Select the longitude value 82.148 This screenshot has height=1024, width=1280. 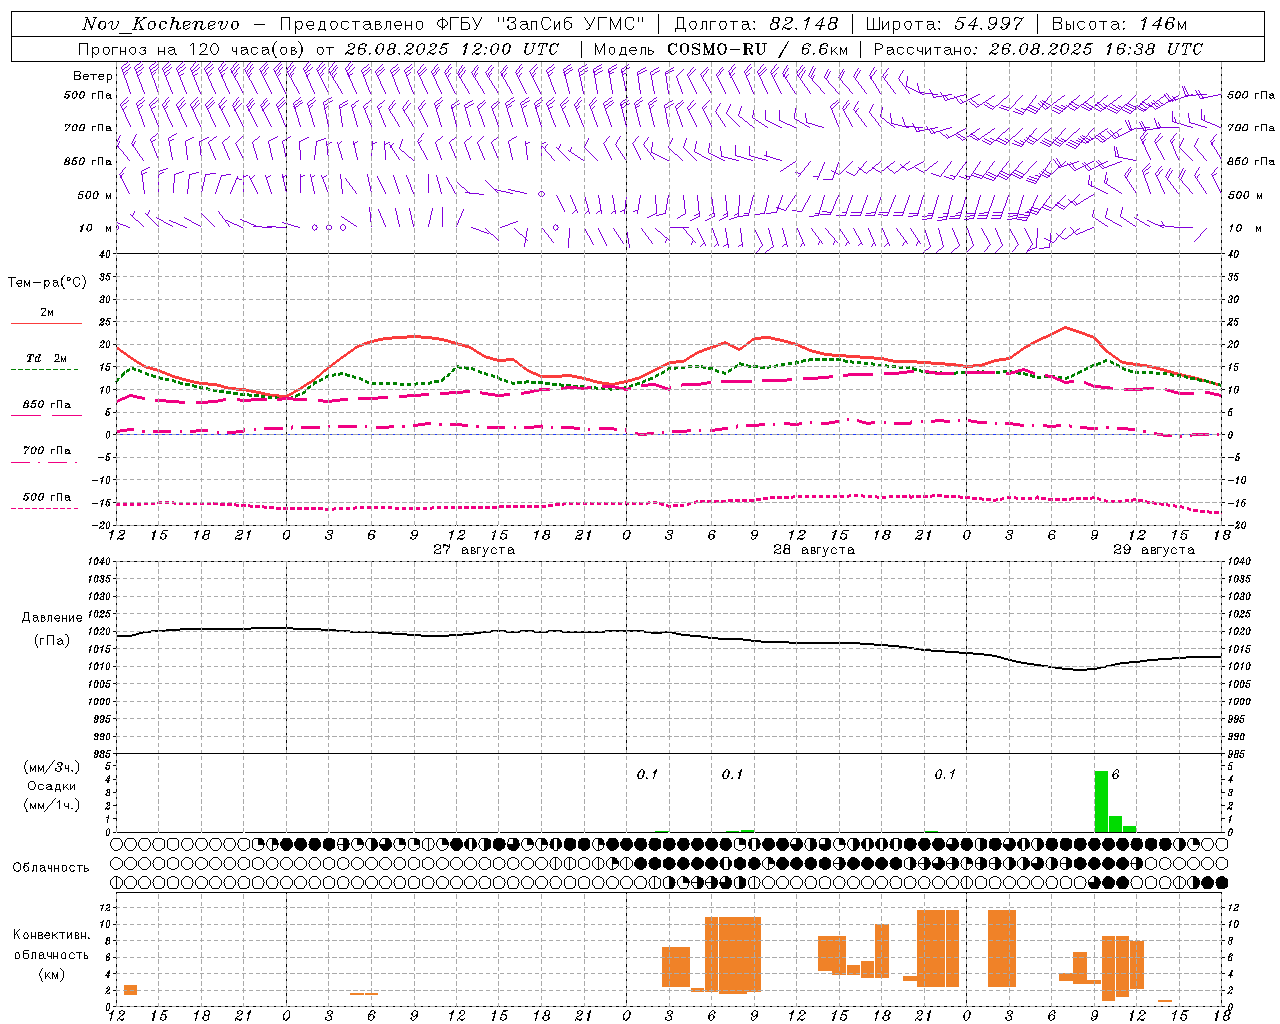coord(804,24)
